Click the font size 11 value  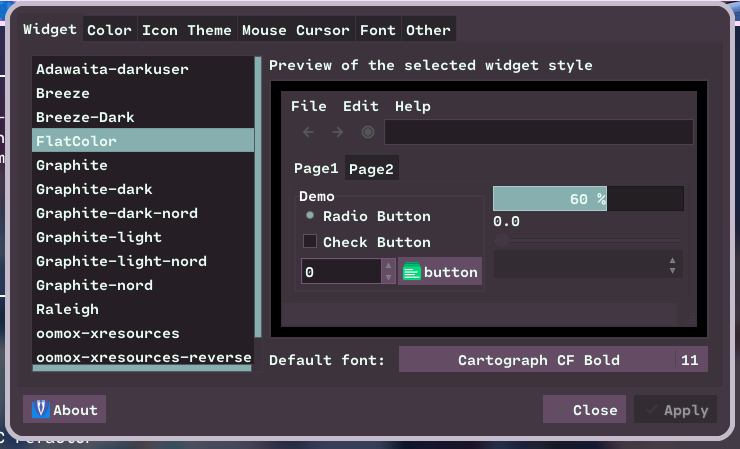click(690, 360)
